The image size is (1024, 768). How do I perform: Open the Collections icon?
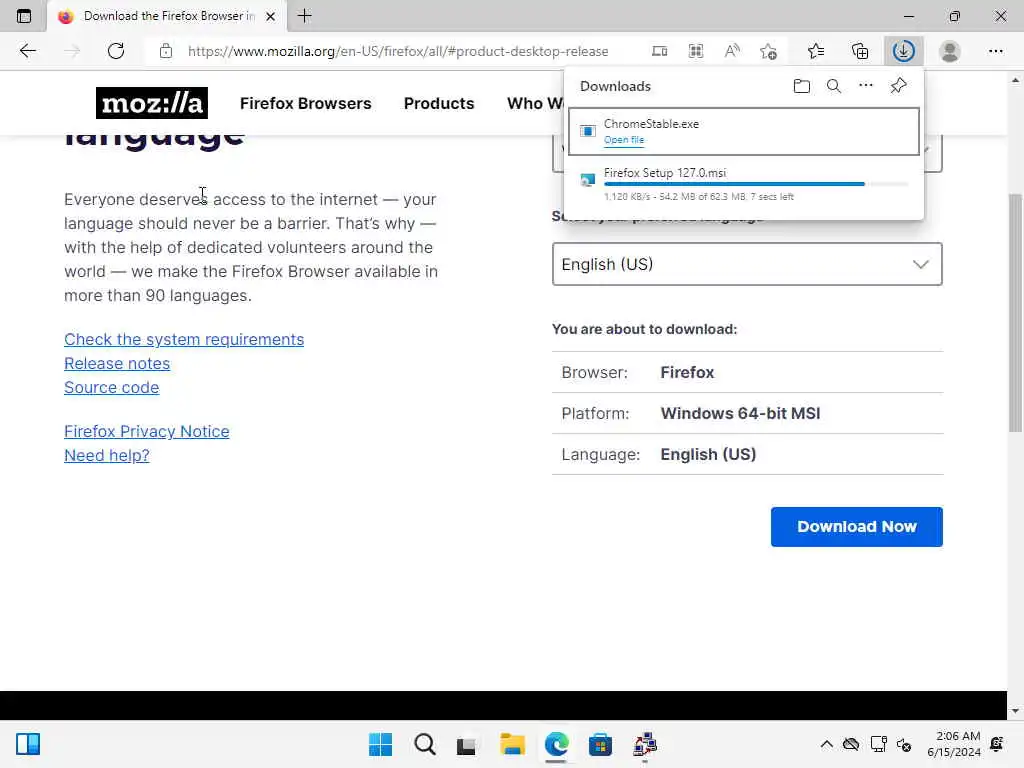[860, 51]
